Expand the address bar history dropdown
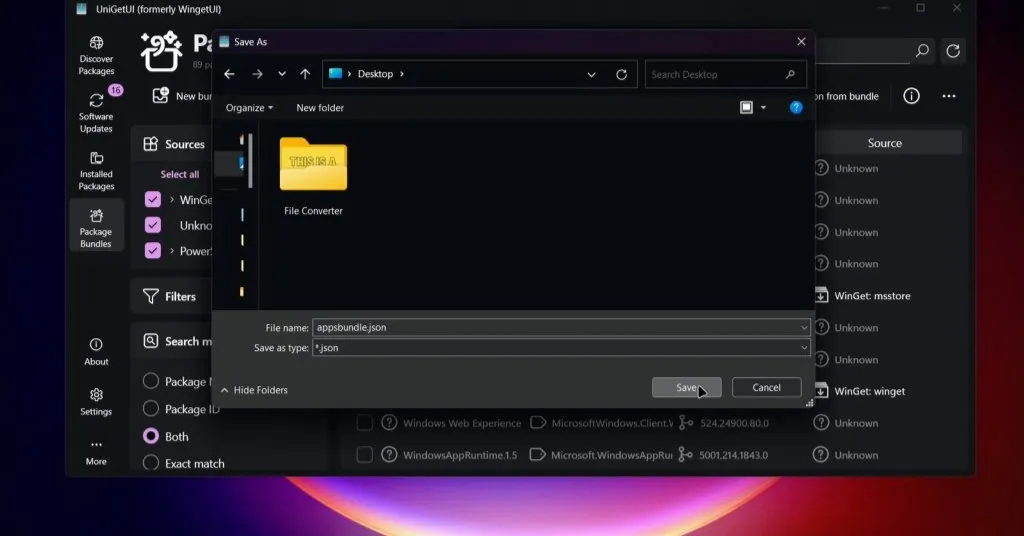Image resolution: width=1024 pixels, height=536 pixels. pos(591,74)
